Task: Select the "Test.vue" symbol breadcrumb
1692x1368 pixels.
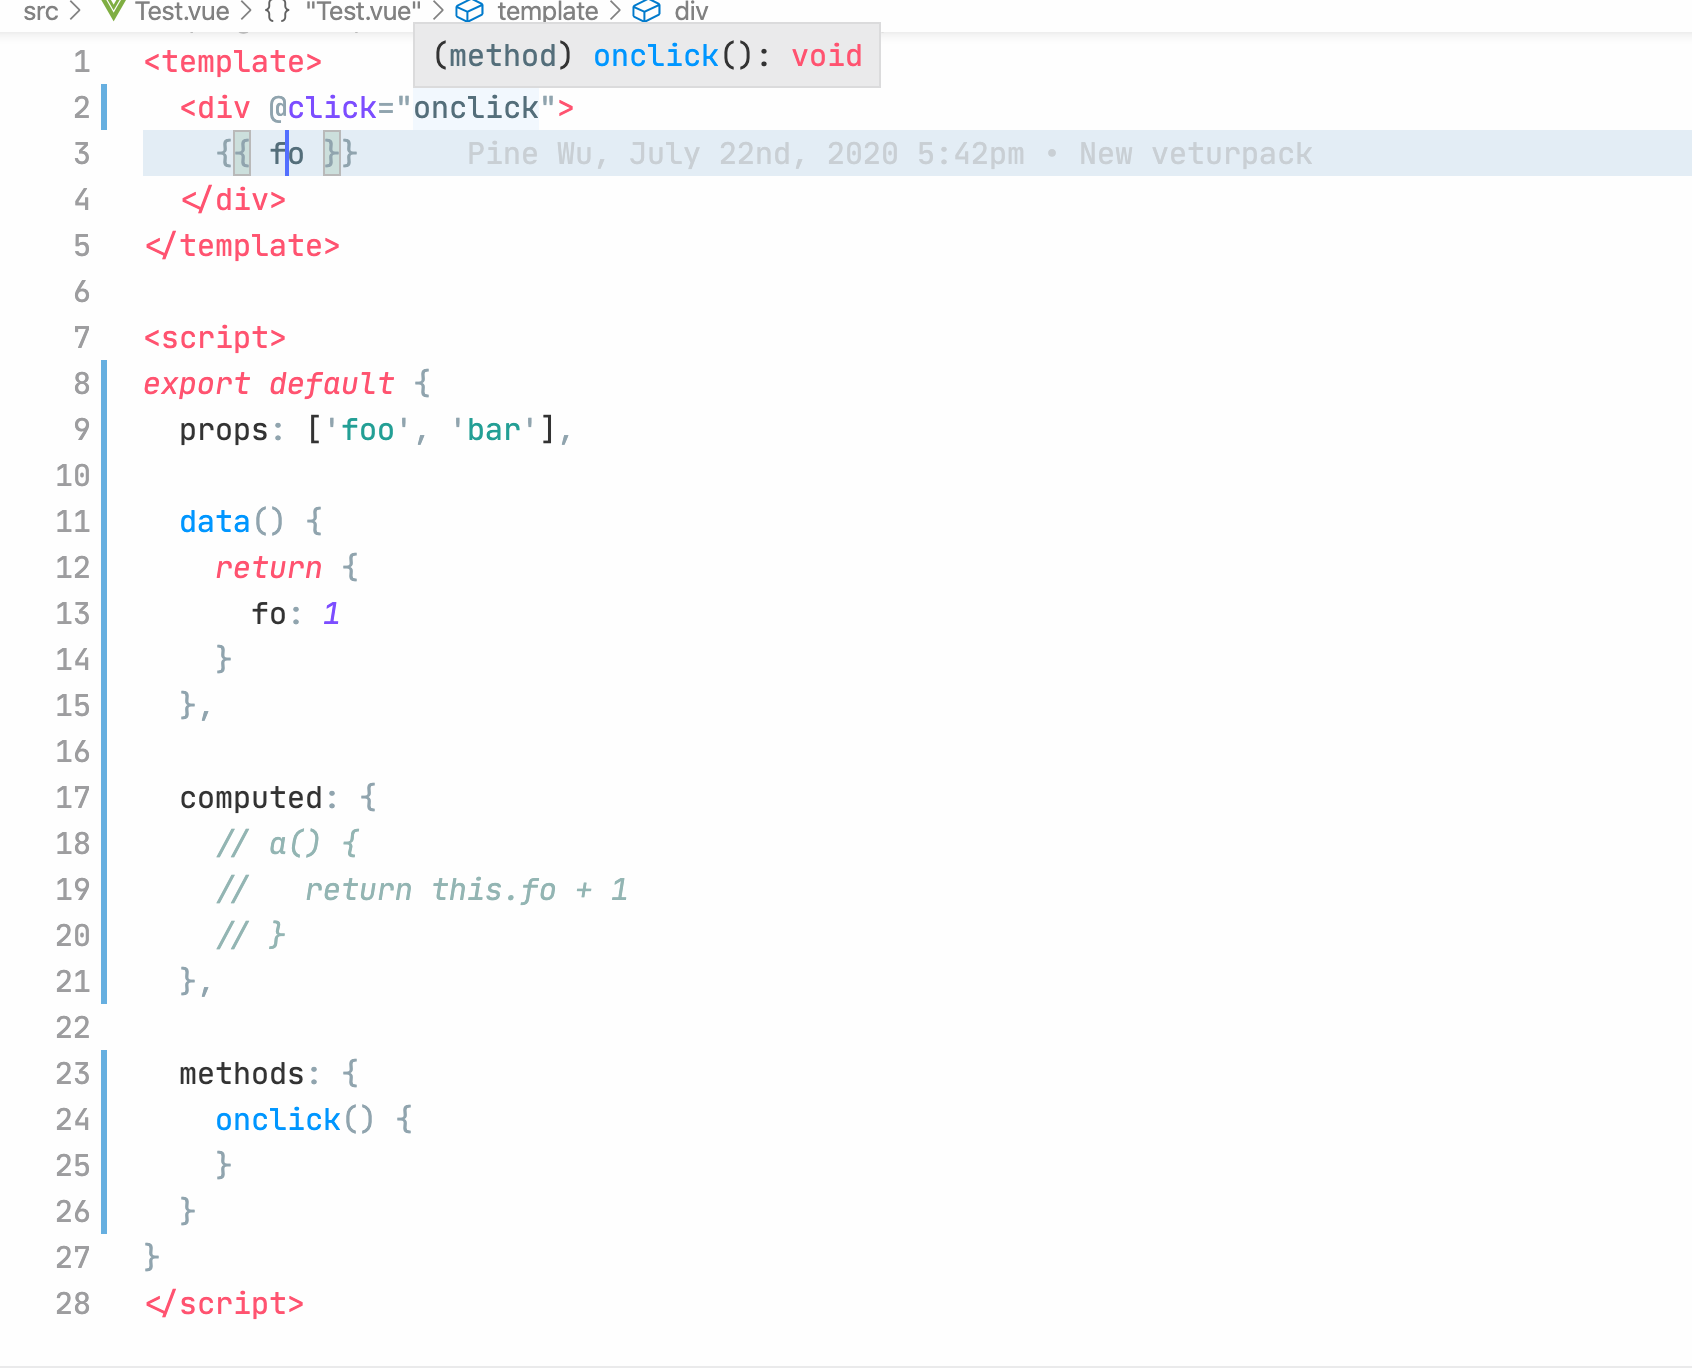Action: (363, 12)
